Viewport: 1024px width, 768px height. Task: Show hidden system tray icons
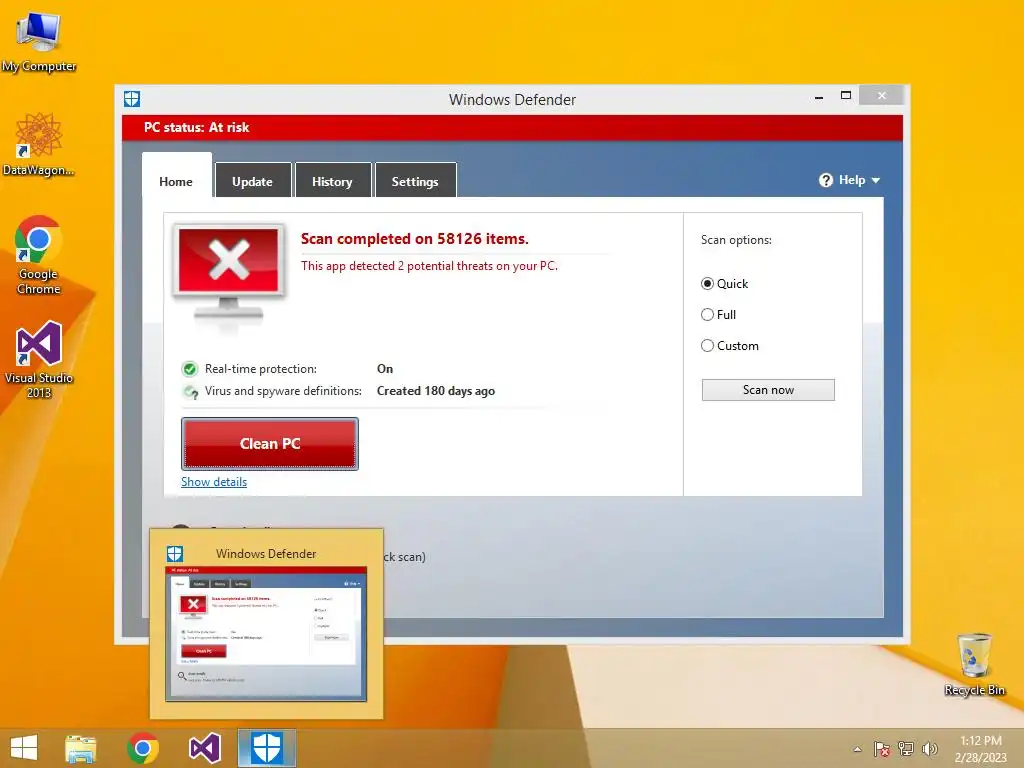(x=857, y=749)
